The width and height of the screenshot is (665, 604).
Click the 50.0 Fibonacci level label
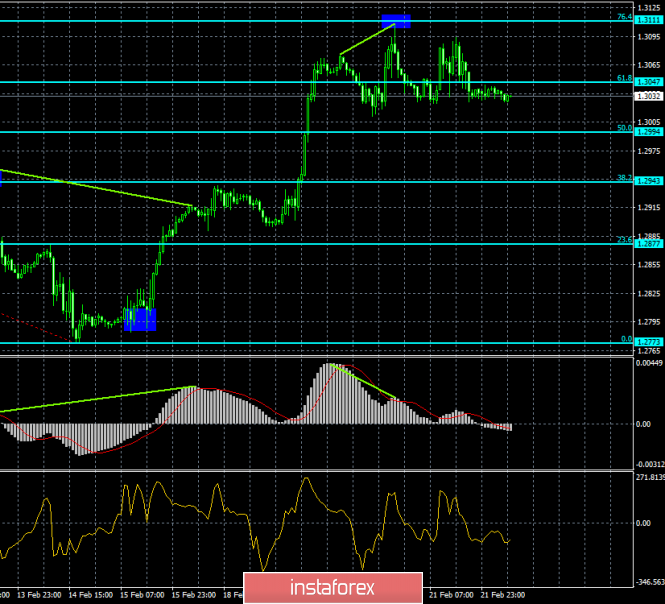click(x=624, y=128)
